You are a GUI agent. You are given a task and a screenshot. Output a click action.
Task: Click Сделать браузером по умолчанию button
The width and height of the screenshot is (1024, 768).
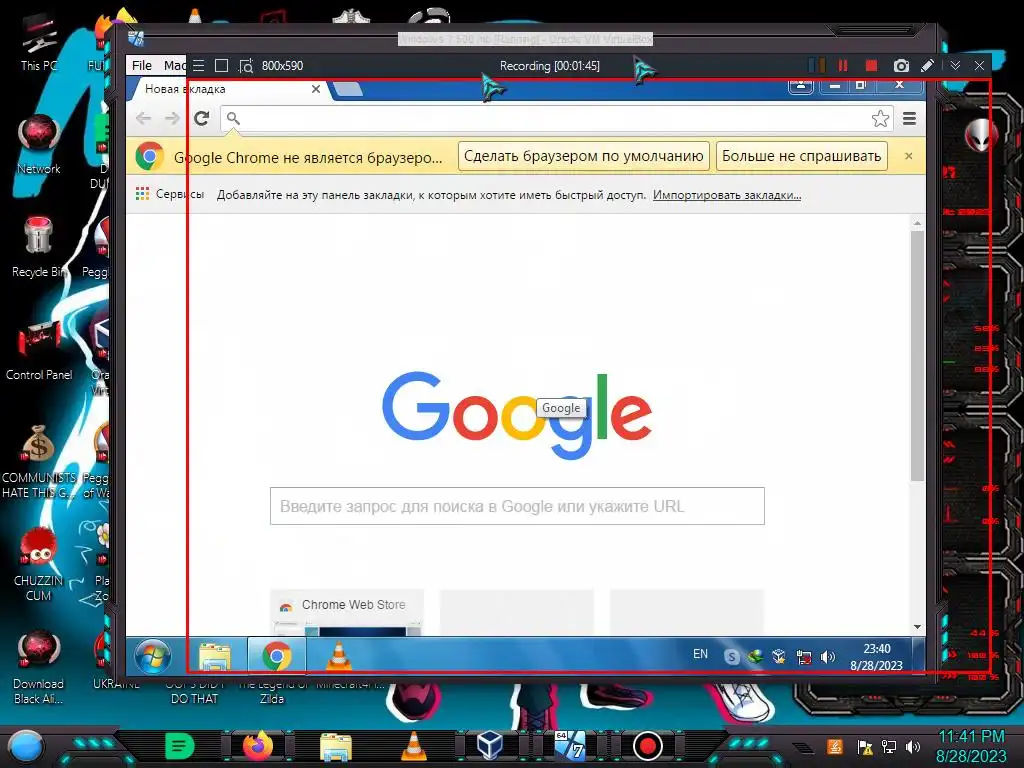pos(583,156)
